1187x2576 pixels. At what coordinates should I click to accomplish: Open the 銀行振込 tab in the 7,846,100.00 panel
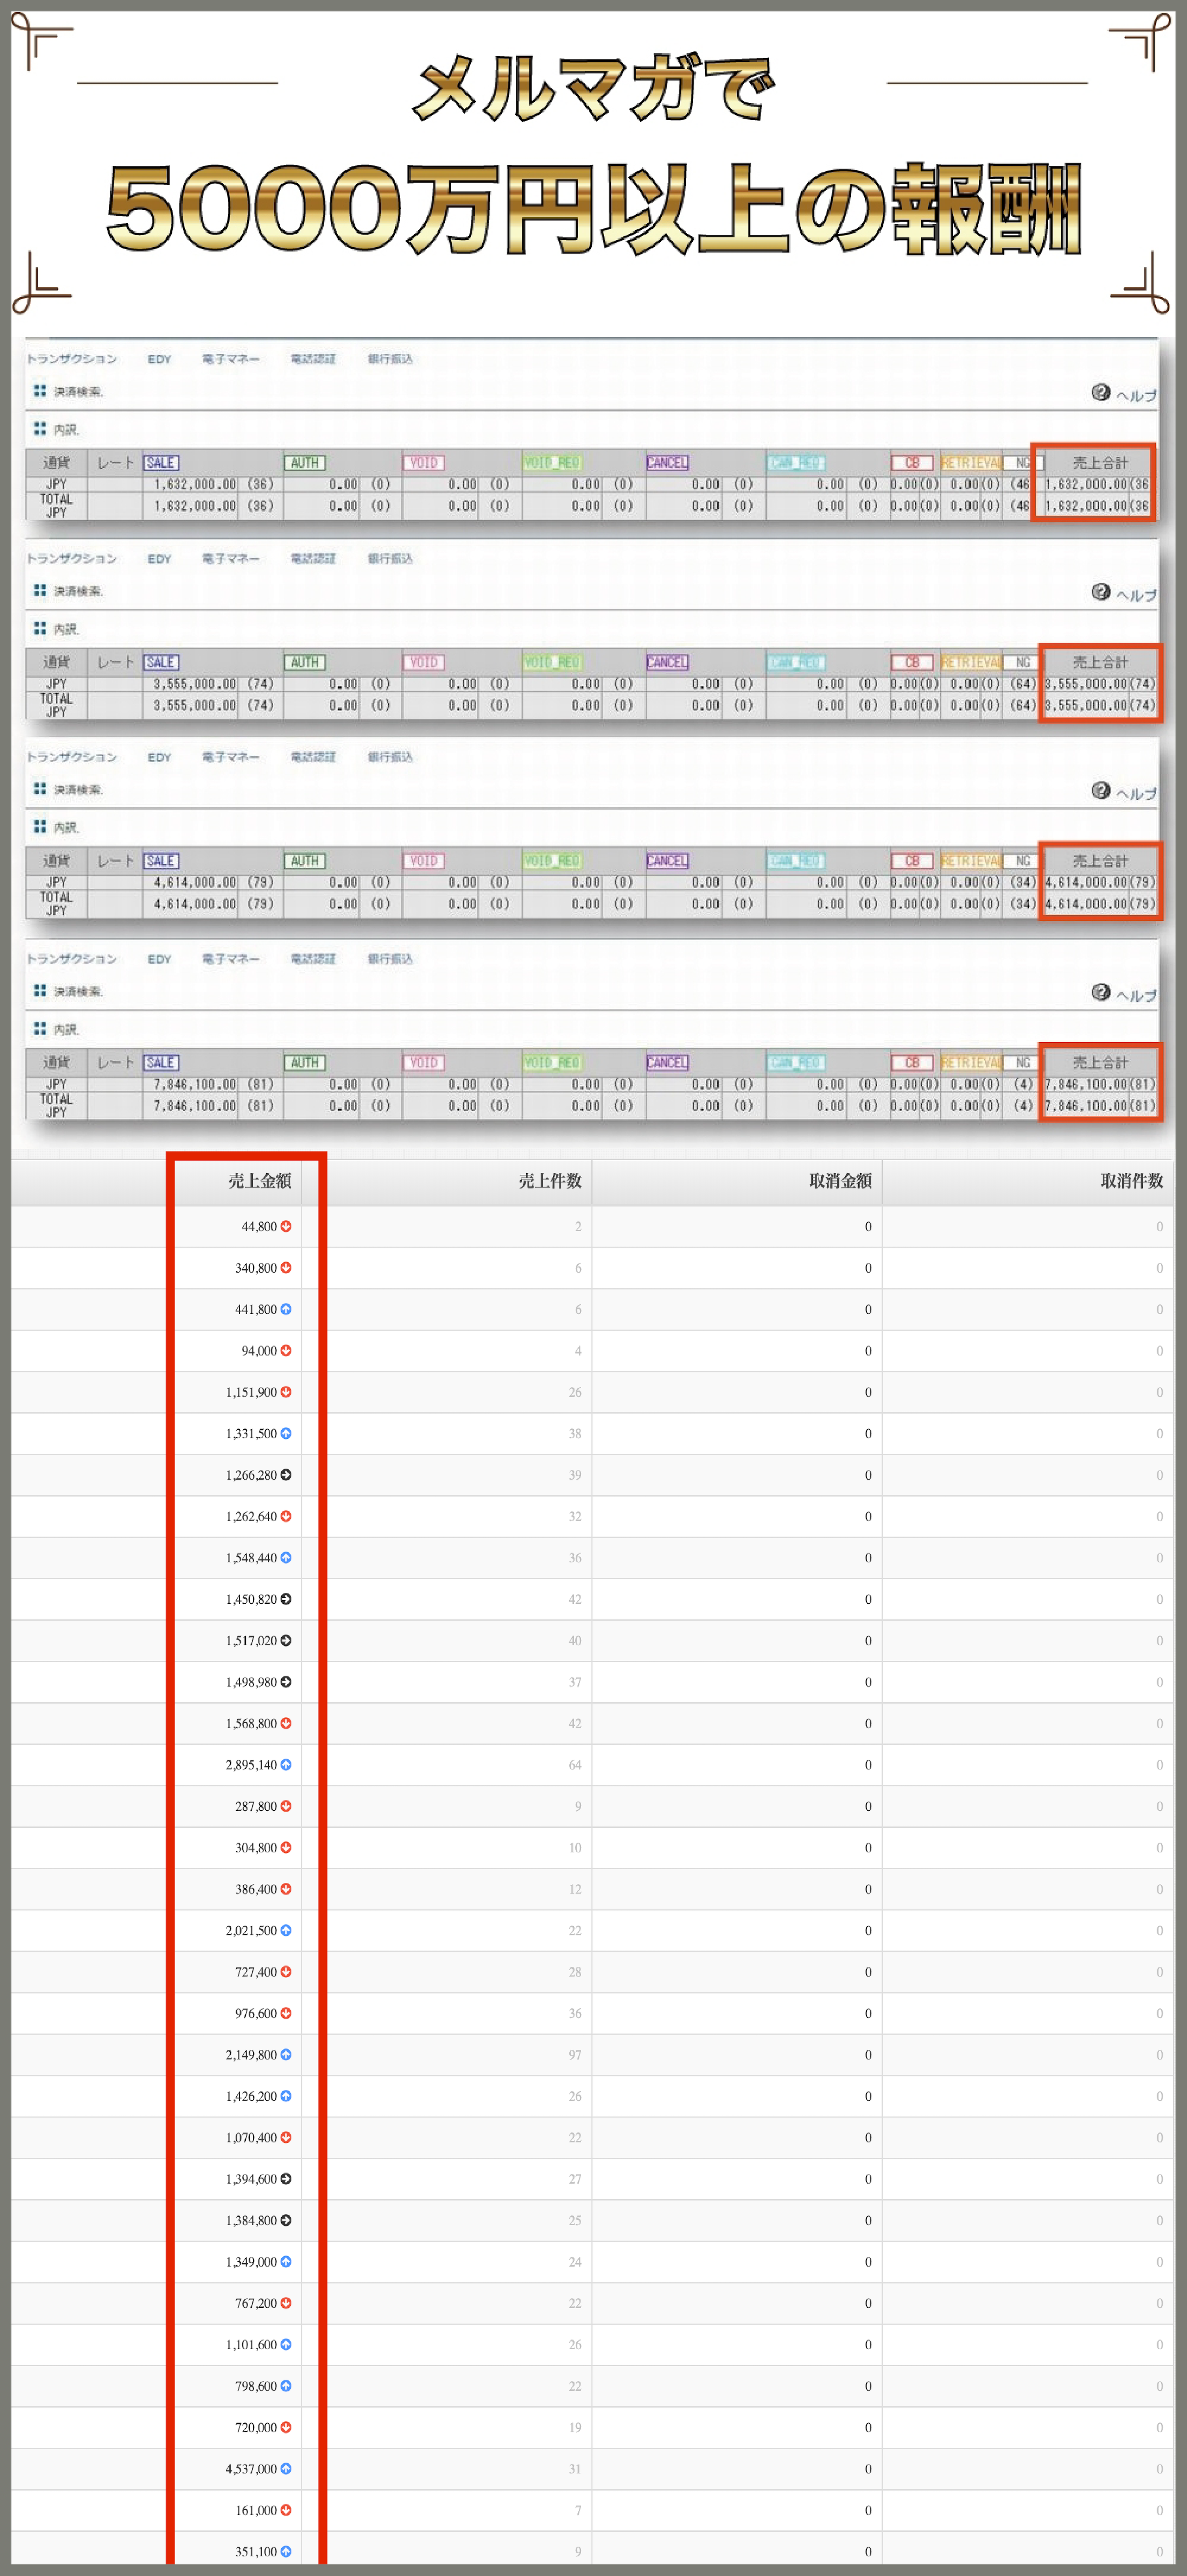(390, 959)
